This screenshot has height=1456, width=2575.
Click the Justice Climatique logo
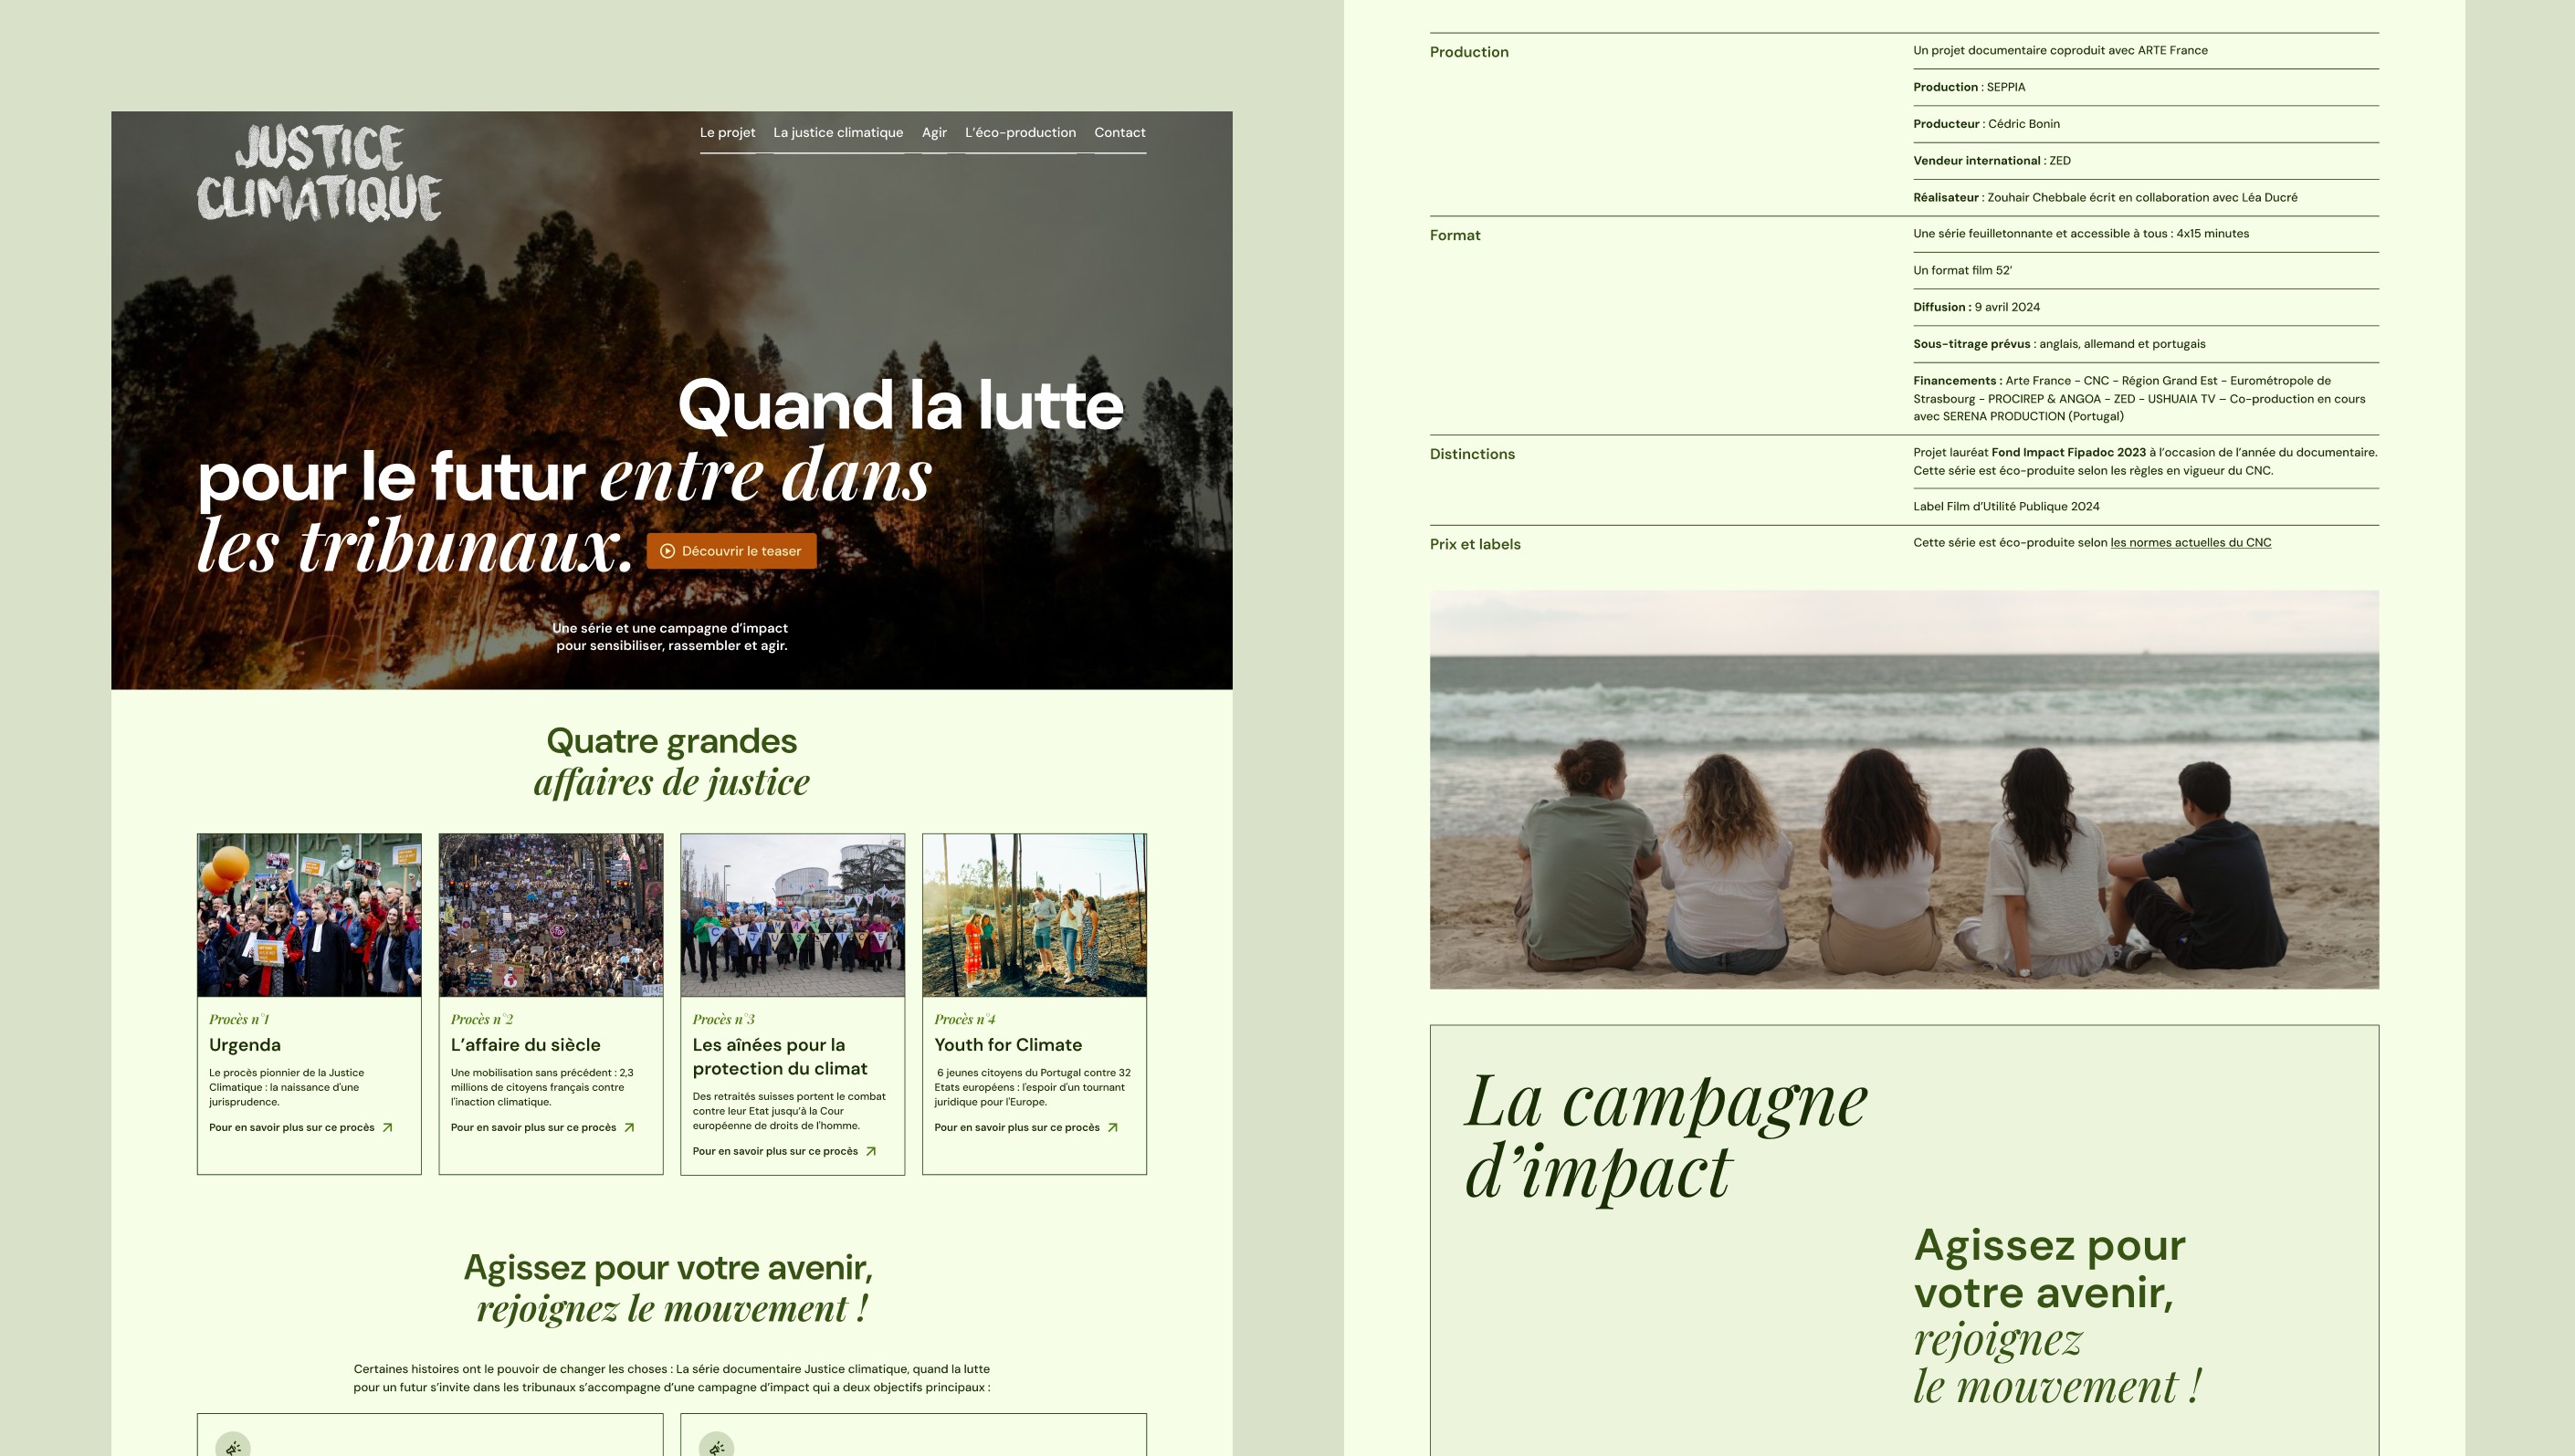[x=319, y=173]
